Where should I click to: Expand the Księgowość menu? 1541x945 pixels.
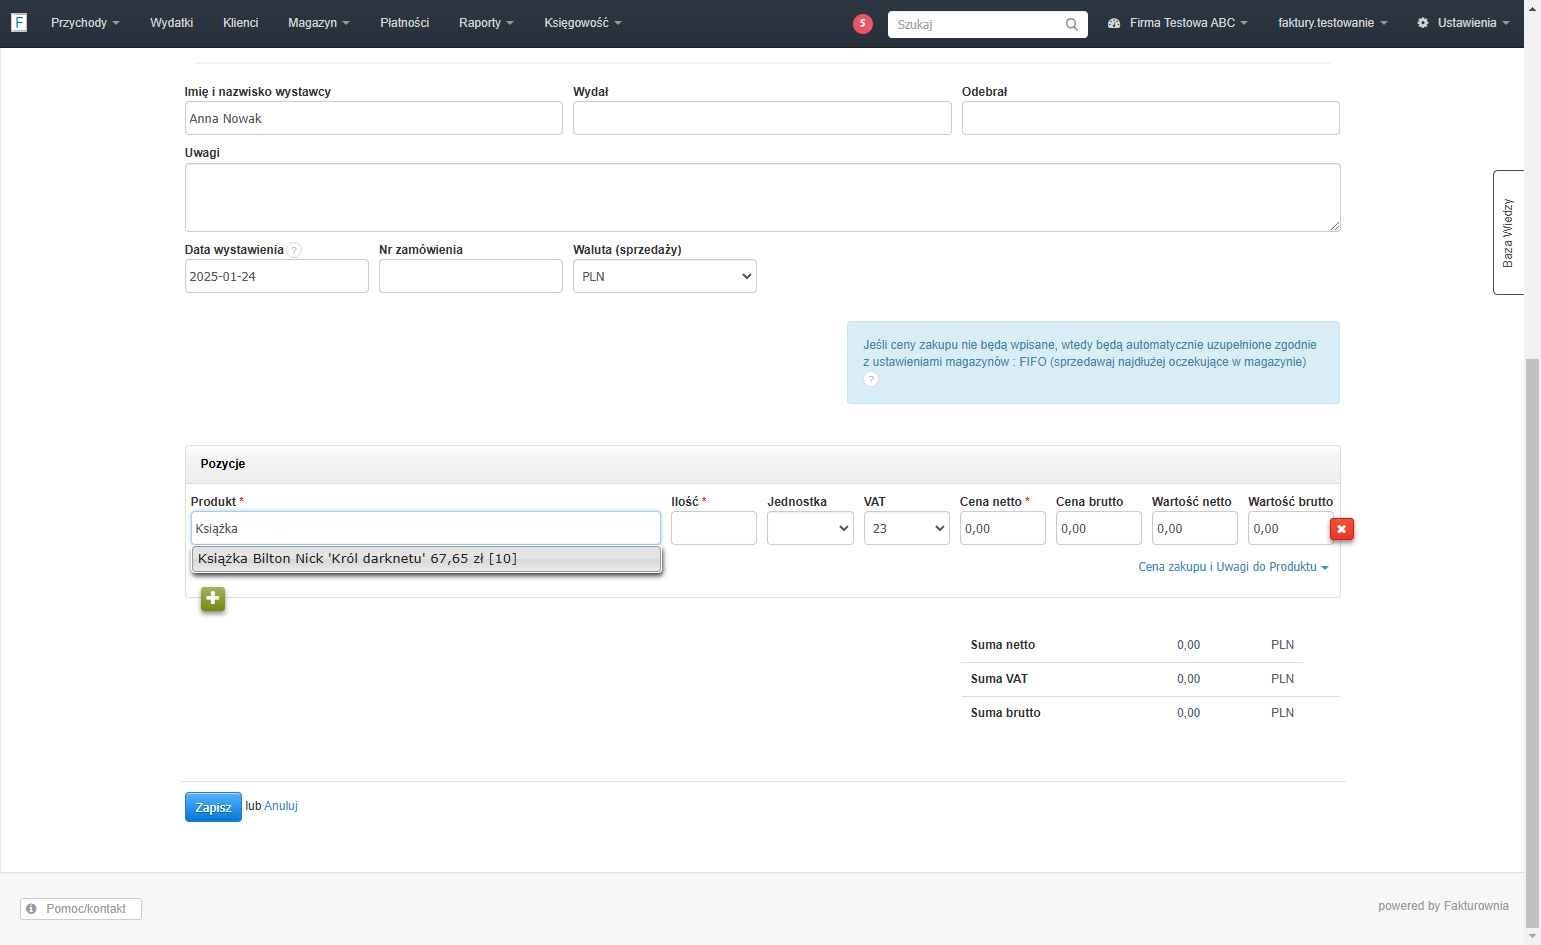[583, 23]
